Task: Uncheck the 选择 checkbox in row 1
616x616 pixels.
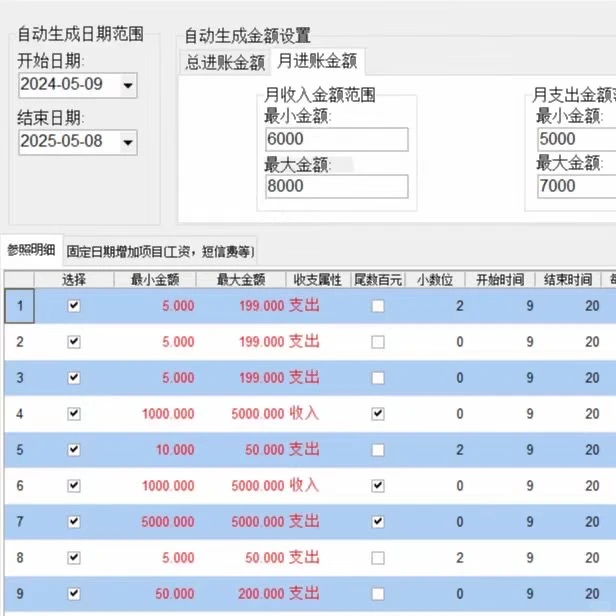Action: pos(74,306)
